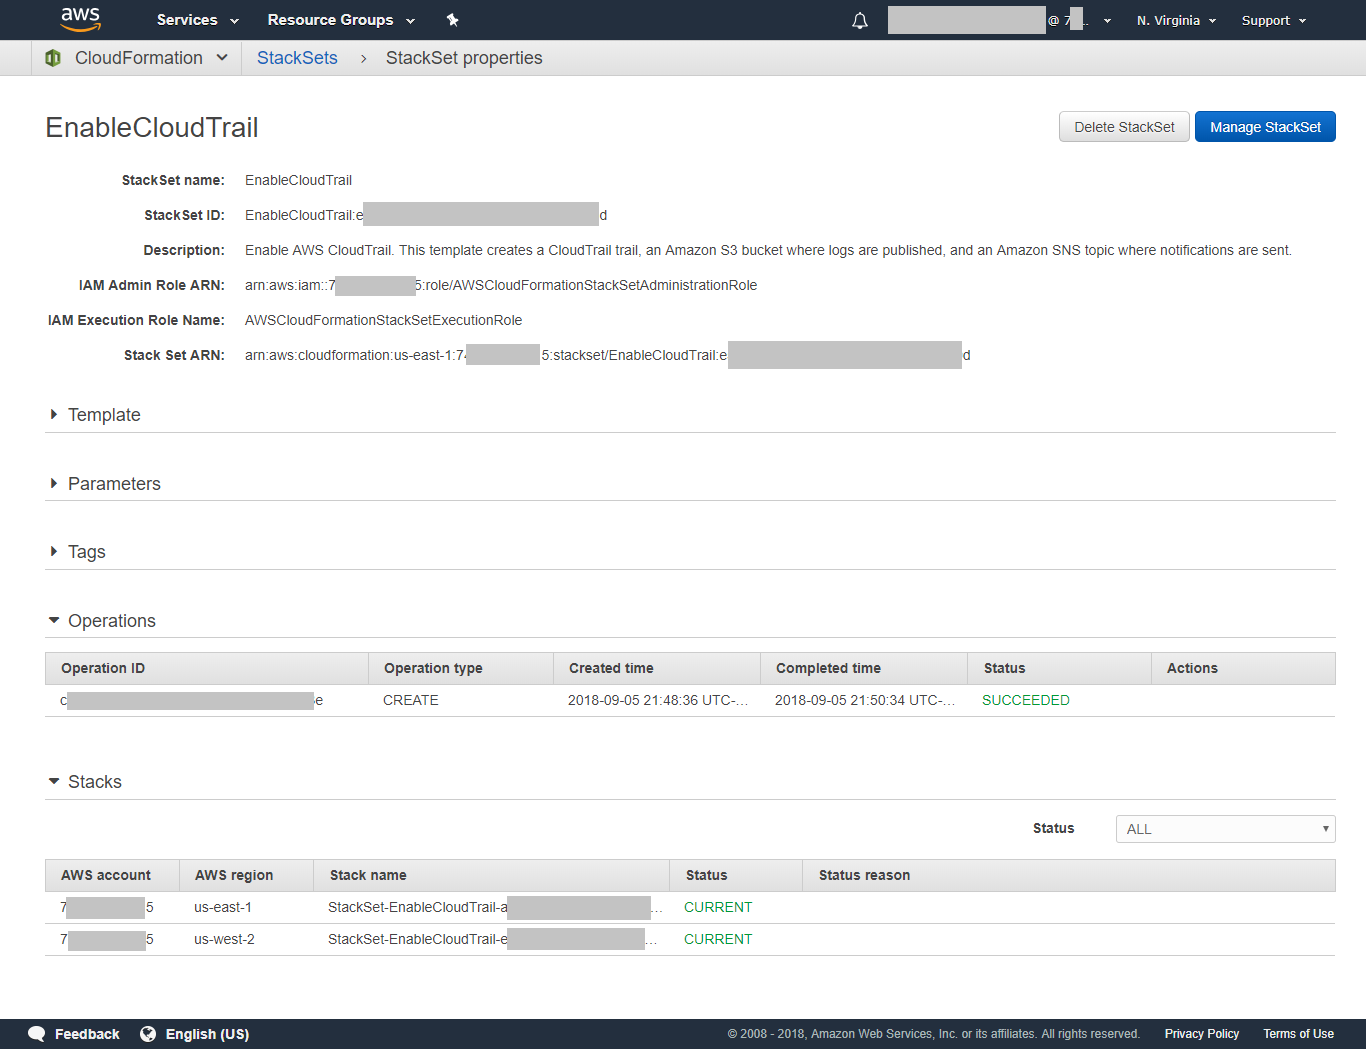Collapse the Operations section

102,621
